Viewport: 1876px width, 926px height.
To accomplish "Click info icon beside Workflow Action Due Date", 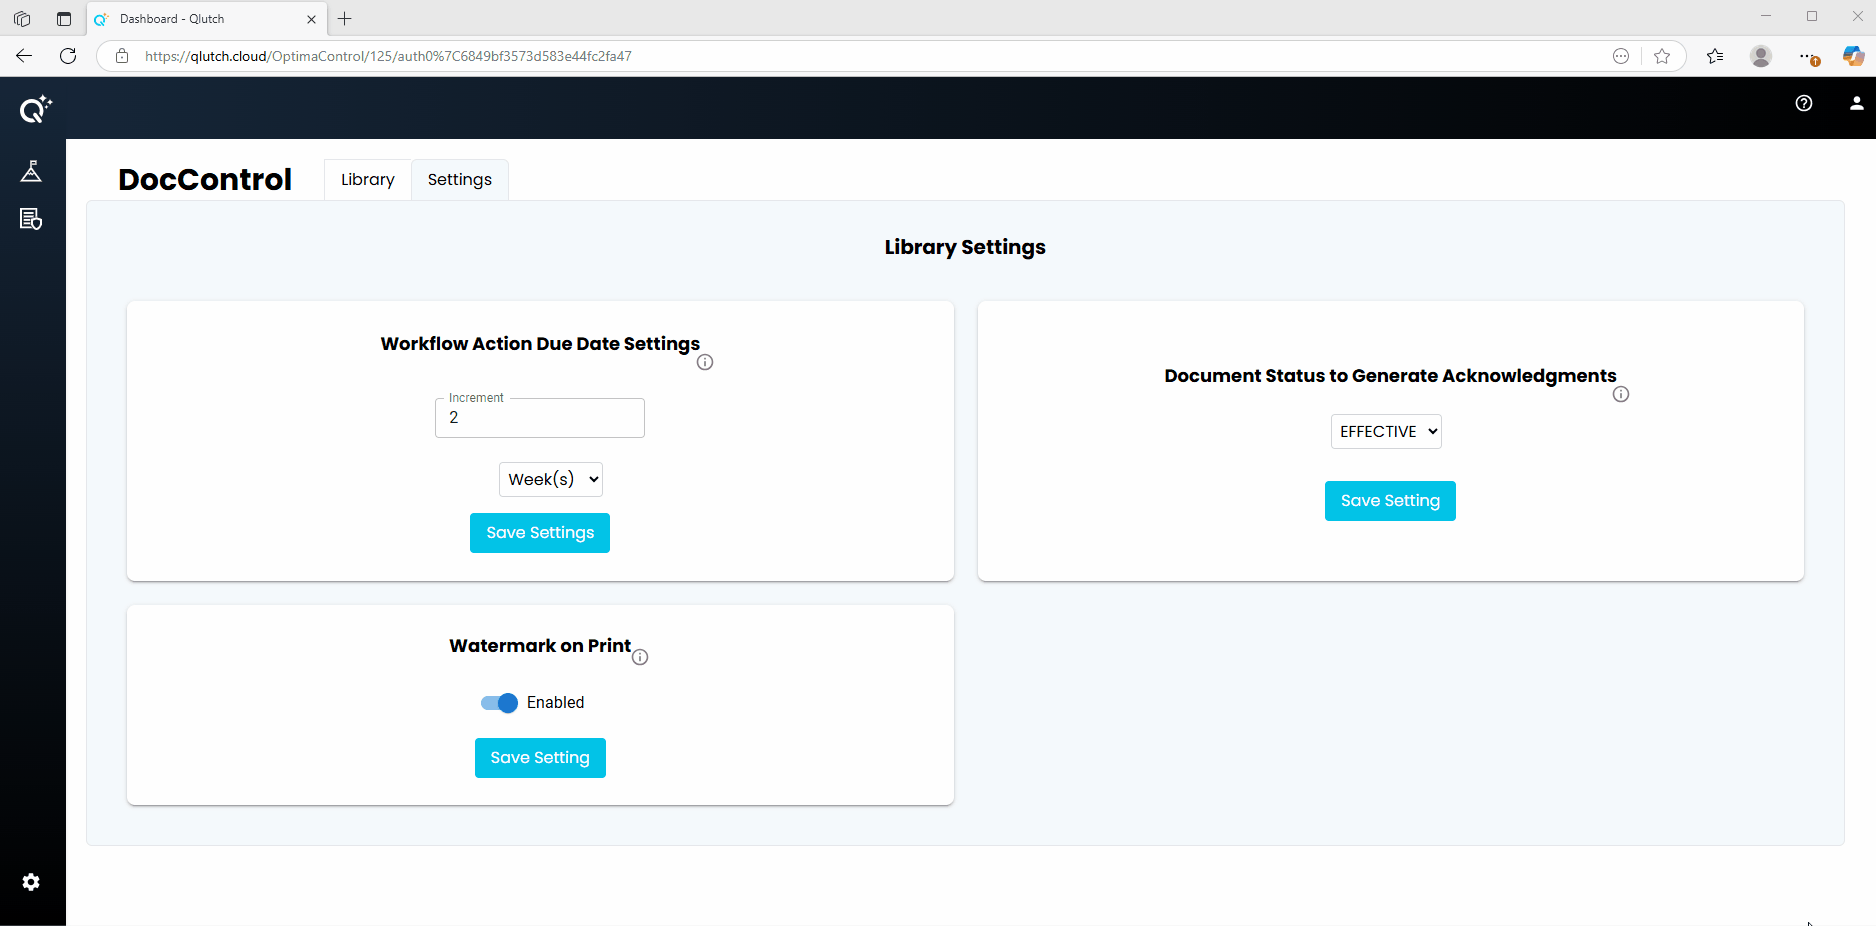I will (x=705, y=362).
